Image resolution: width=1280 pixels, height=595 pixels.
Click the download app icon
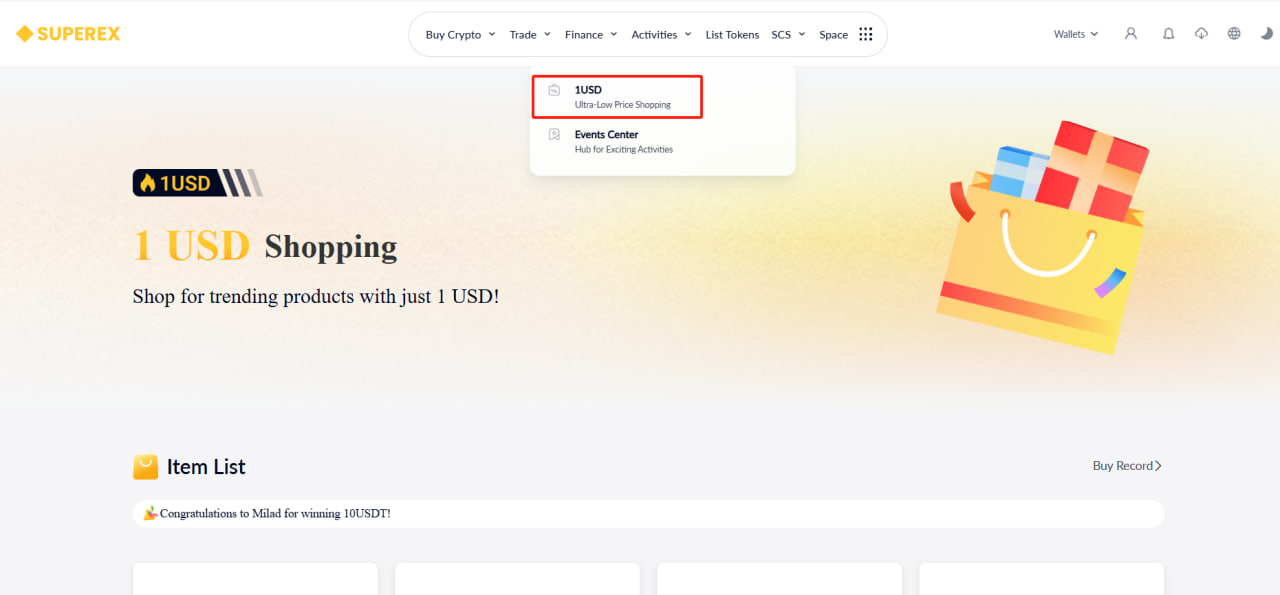1201,33
